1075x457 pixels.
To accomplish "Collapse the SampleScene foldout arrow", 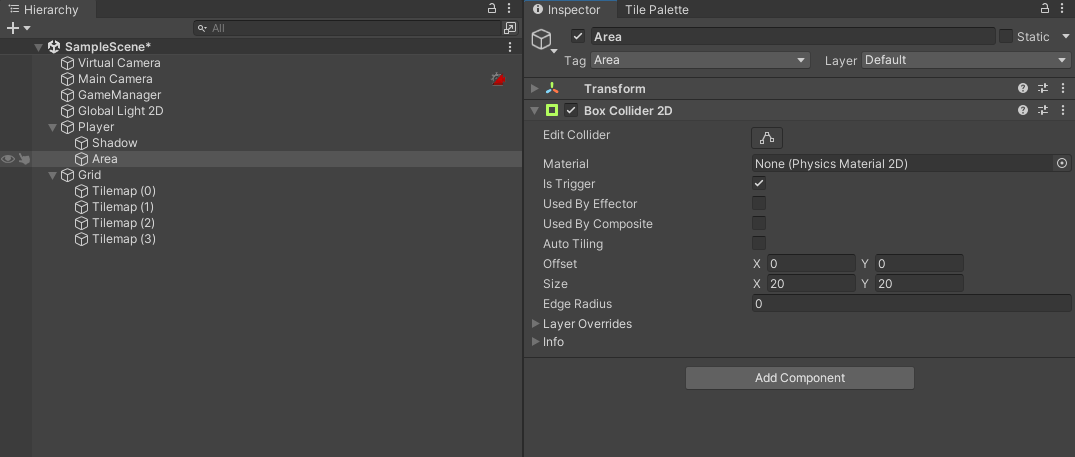I will pos(39,47).
